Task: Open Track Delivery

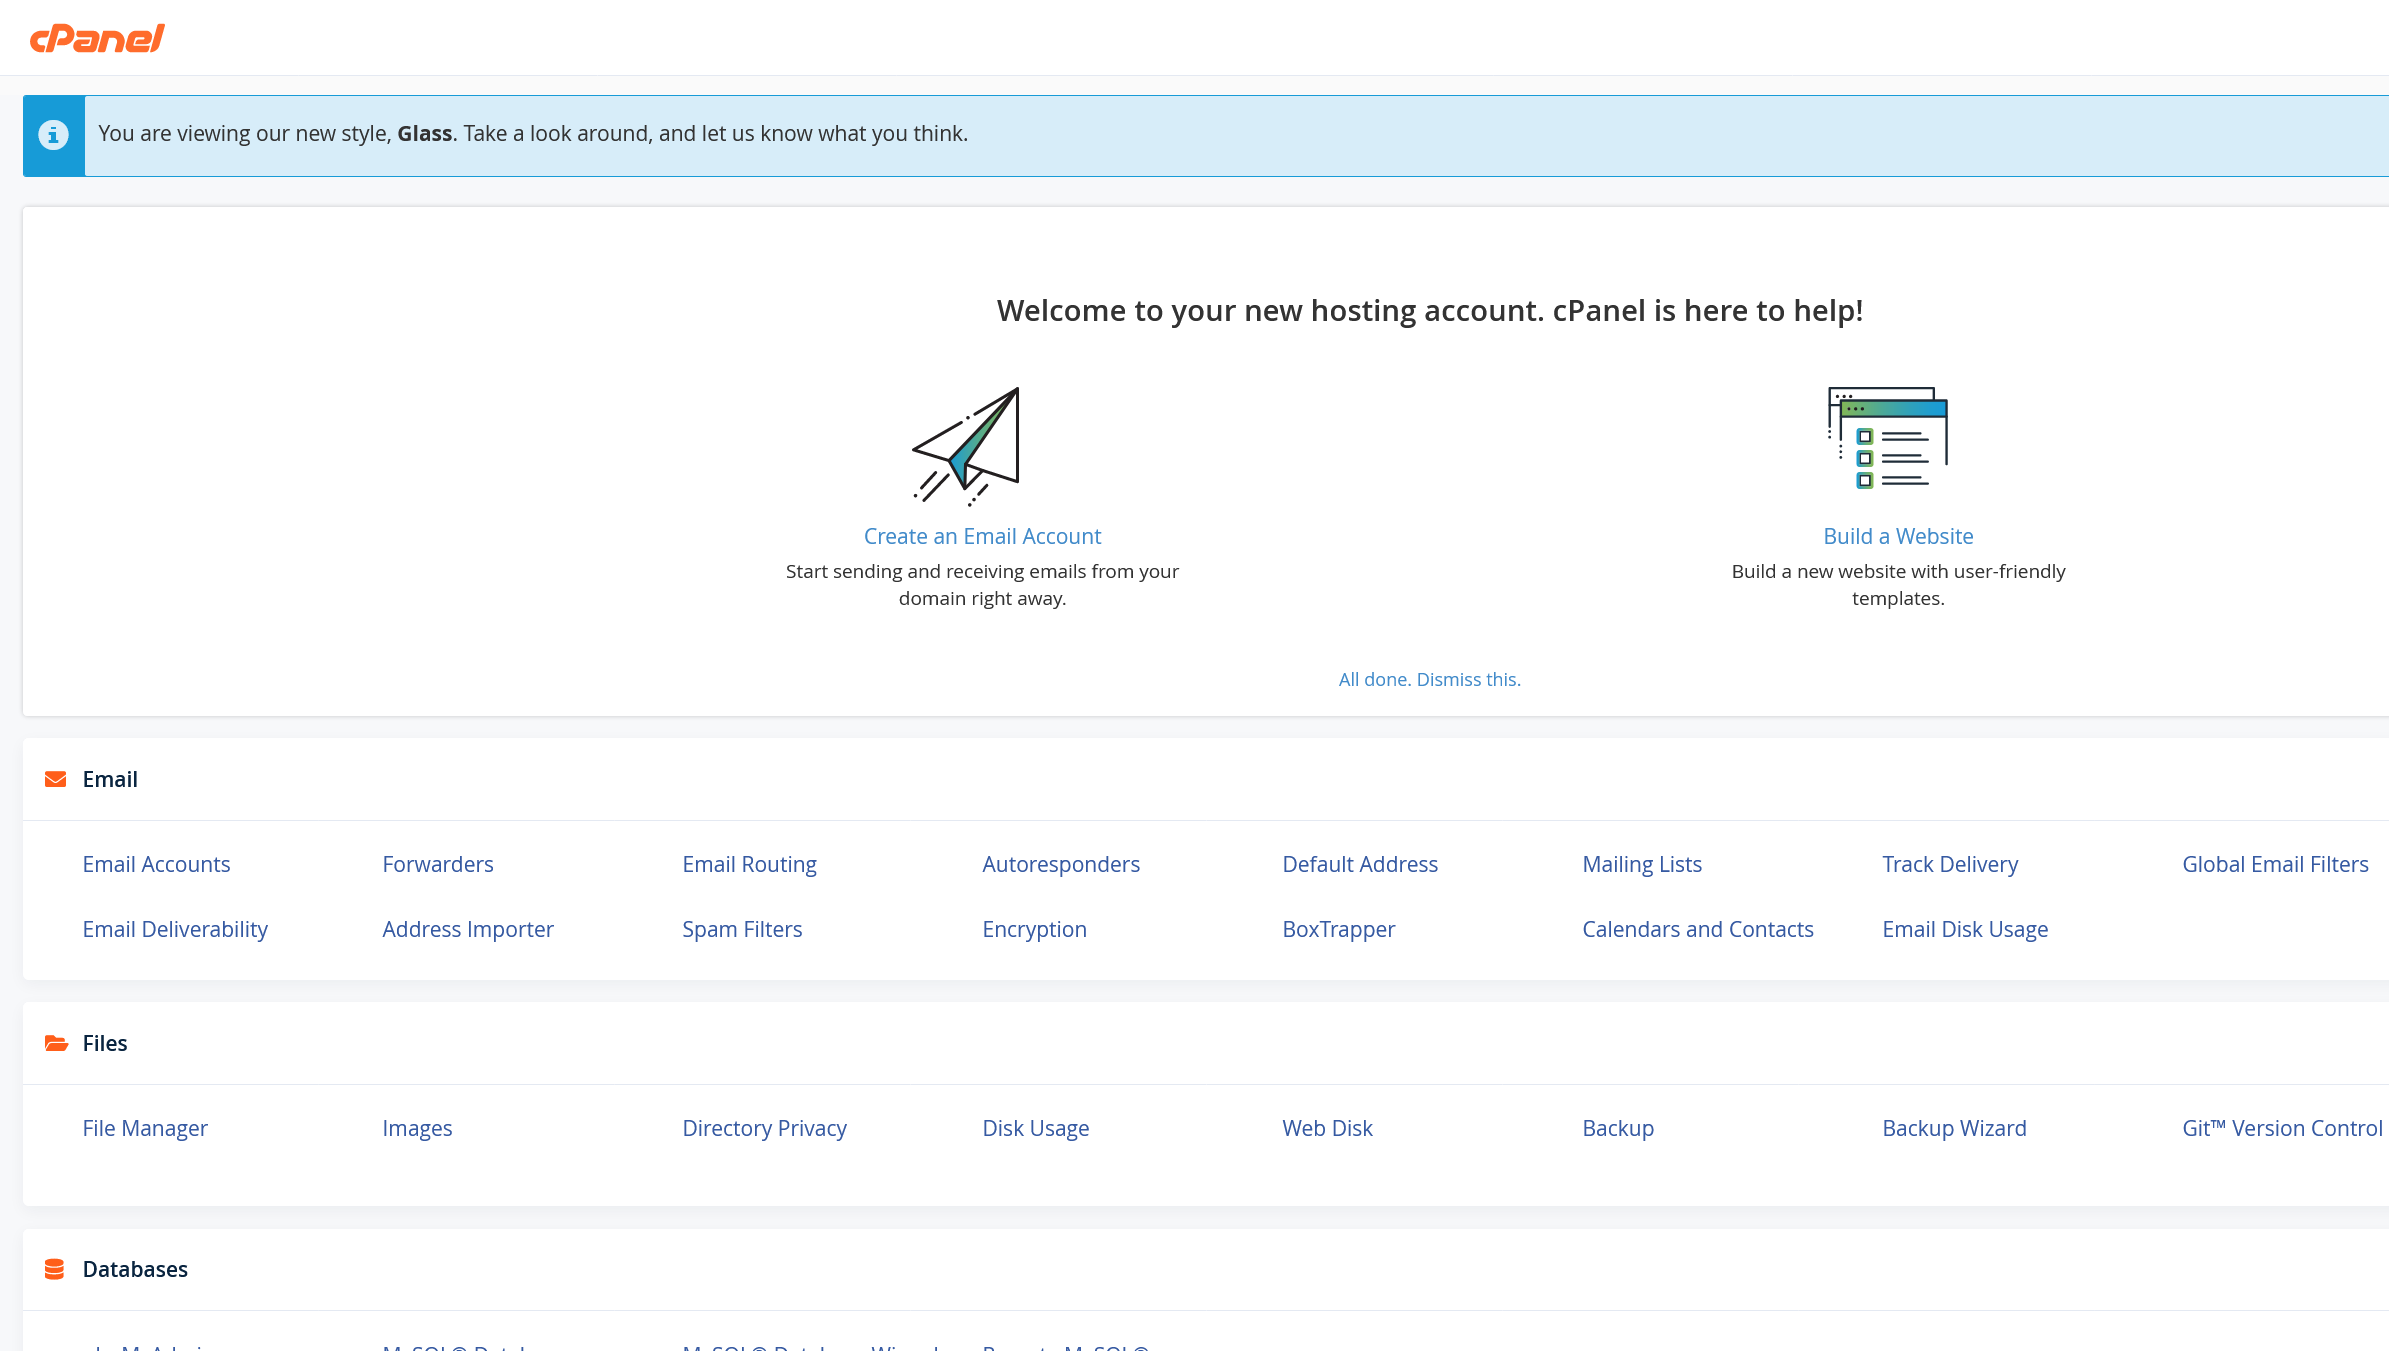Action: click(x=1950, y=864)
